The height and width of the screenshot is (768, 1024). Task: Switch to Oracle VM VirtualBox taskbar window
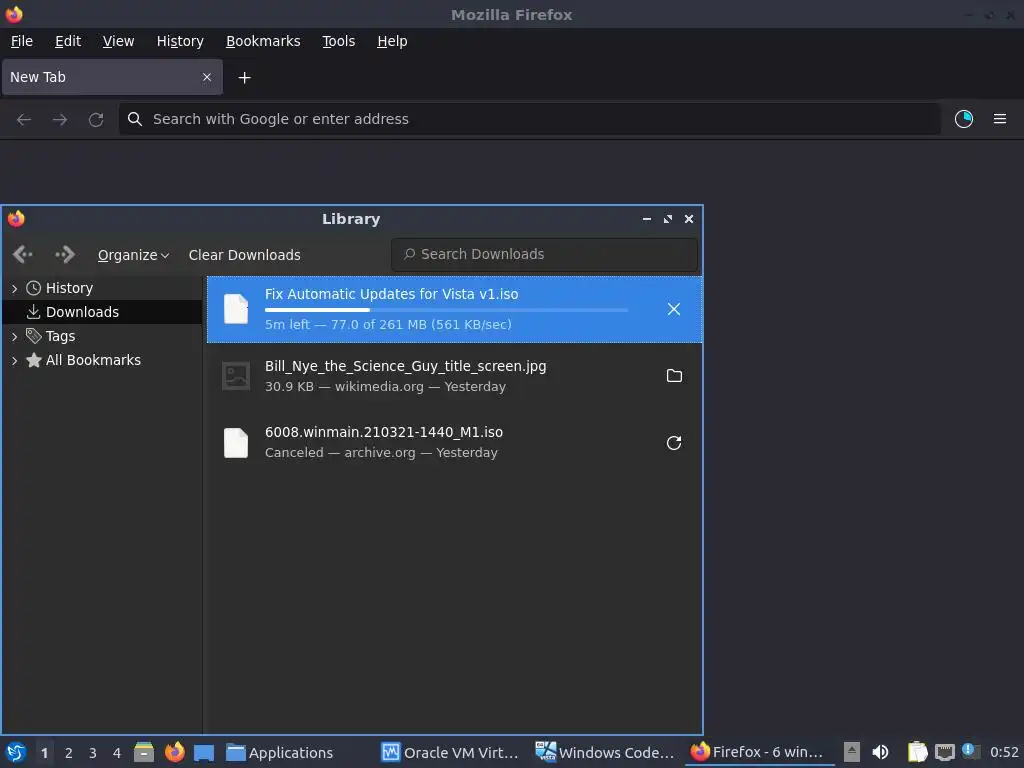coord(450,753)
